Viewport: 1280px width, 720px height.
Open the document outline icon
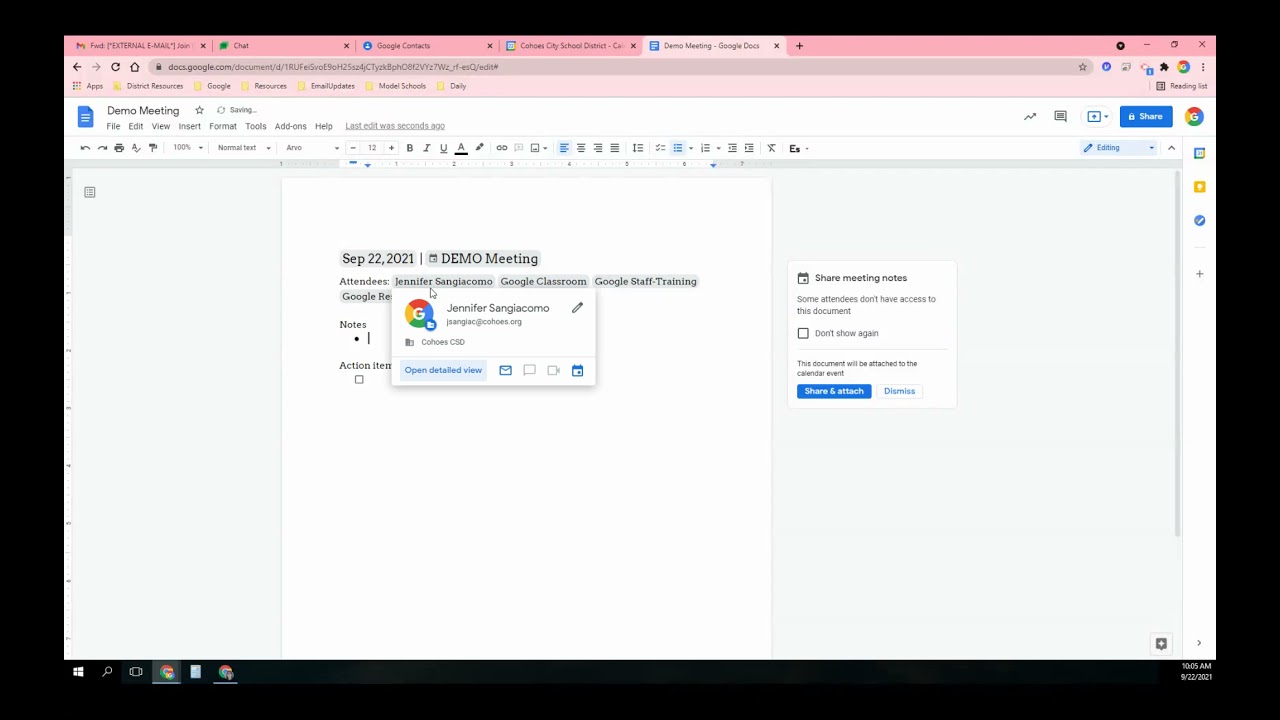coord(90,192)
